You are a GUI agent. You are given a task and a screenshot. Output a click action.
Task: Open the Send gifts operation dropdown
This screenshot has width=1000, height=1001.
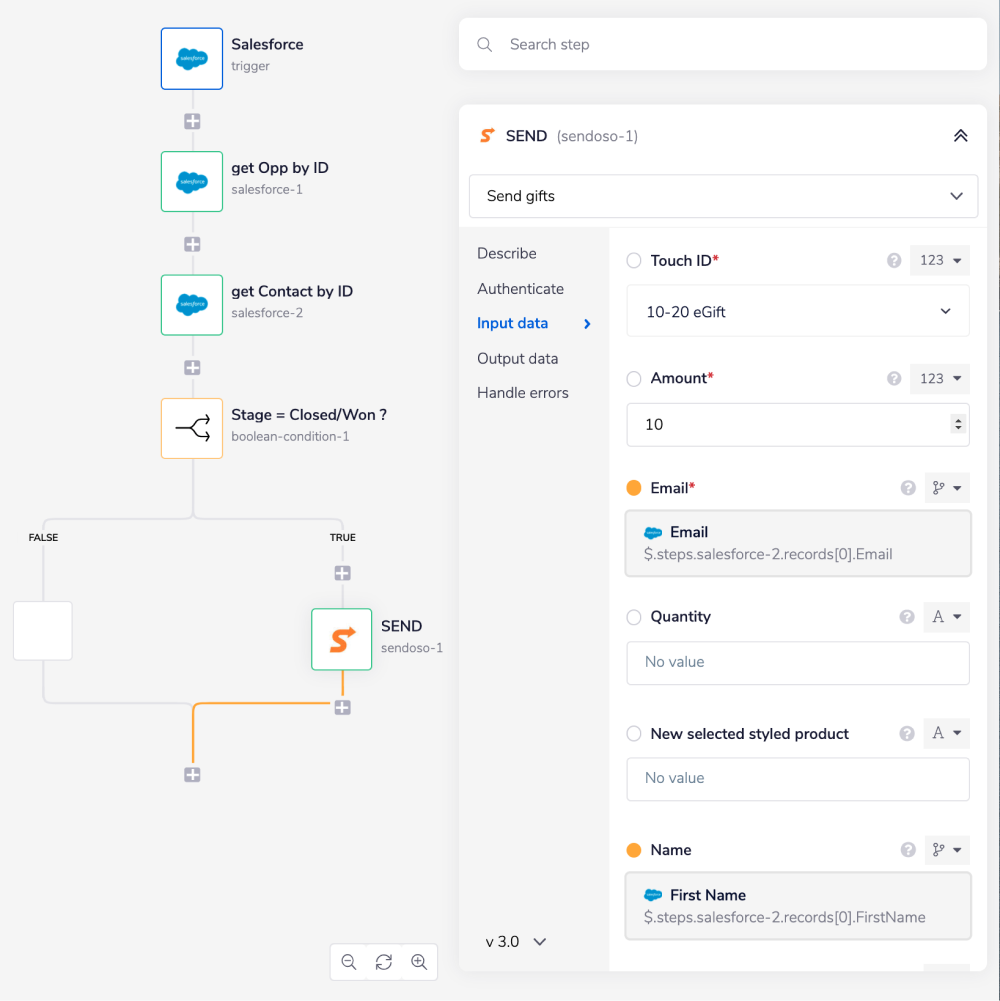(x=723, y=196)
